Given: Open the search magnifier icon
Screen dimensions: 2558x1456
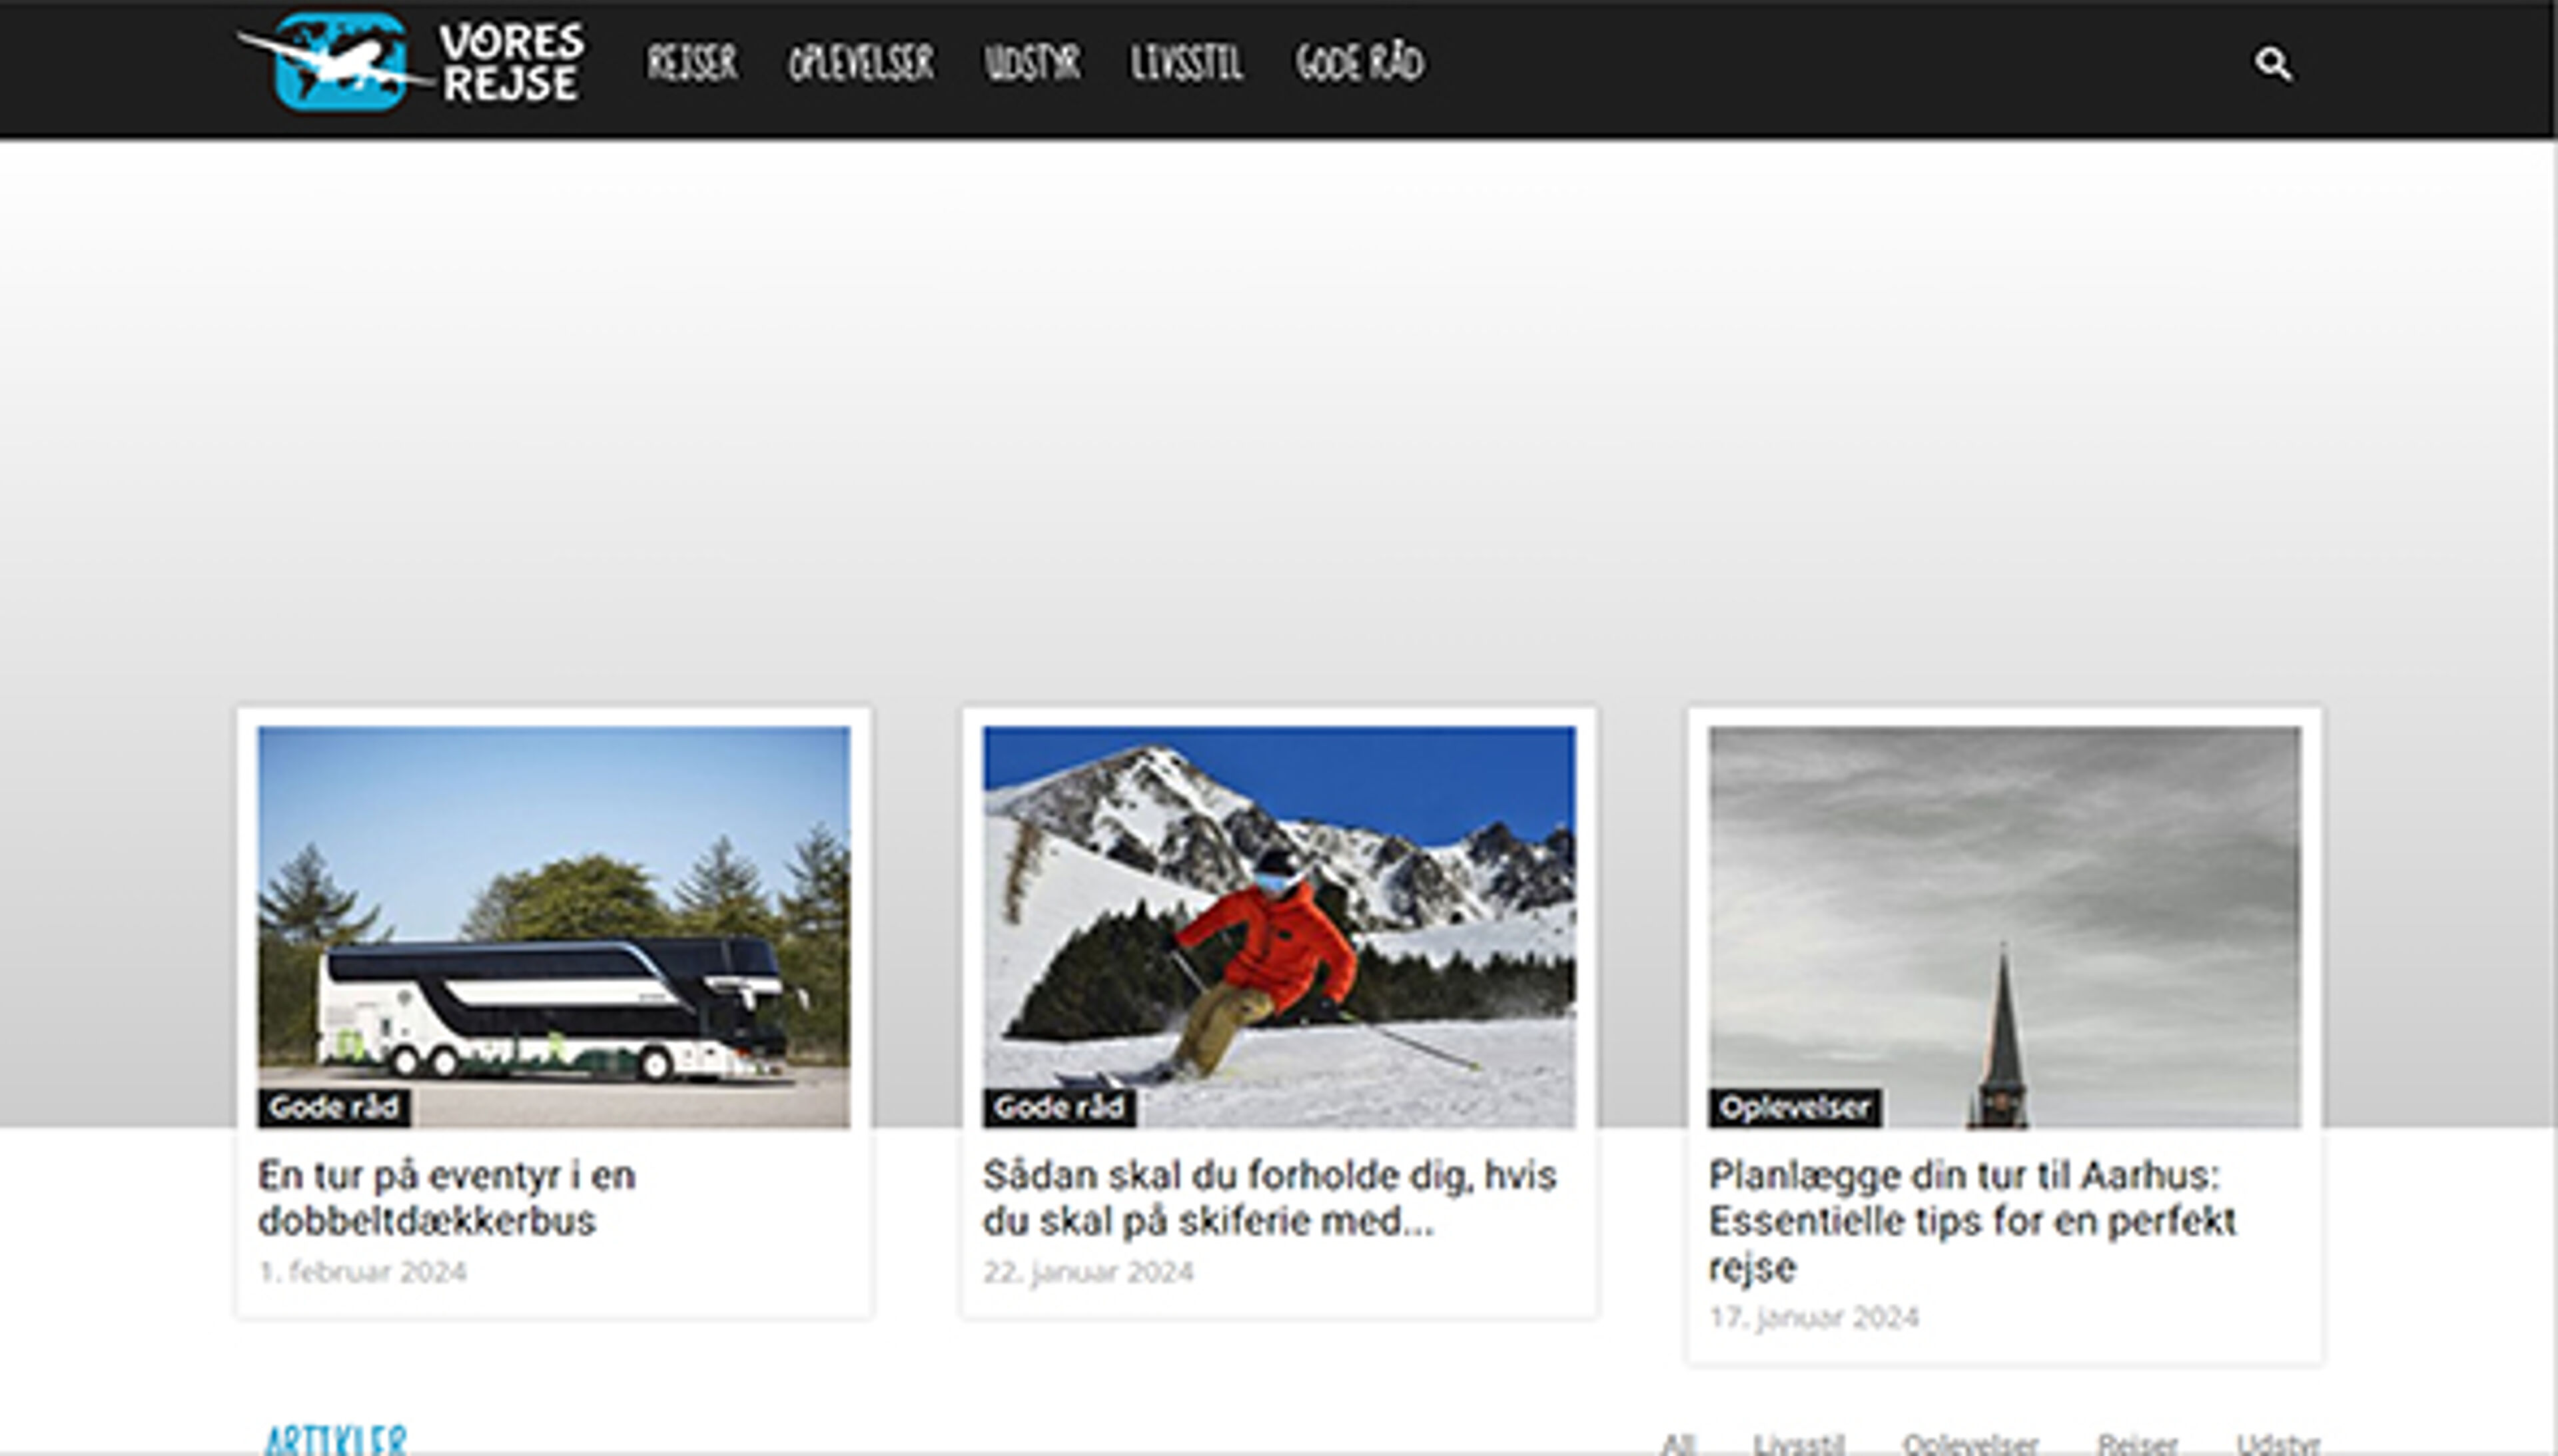Looking at the screenshot, I should coord(2272,64).
